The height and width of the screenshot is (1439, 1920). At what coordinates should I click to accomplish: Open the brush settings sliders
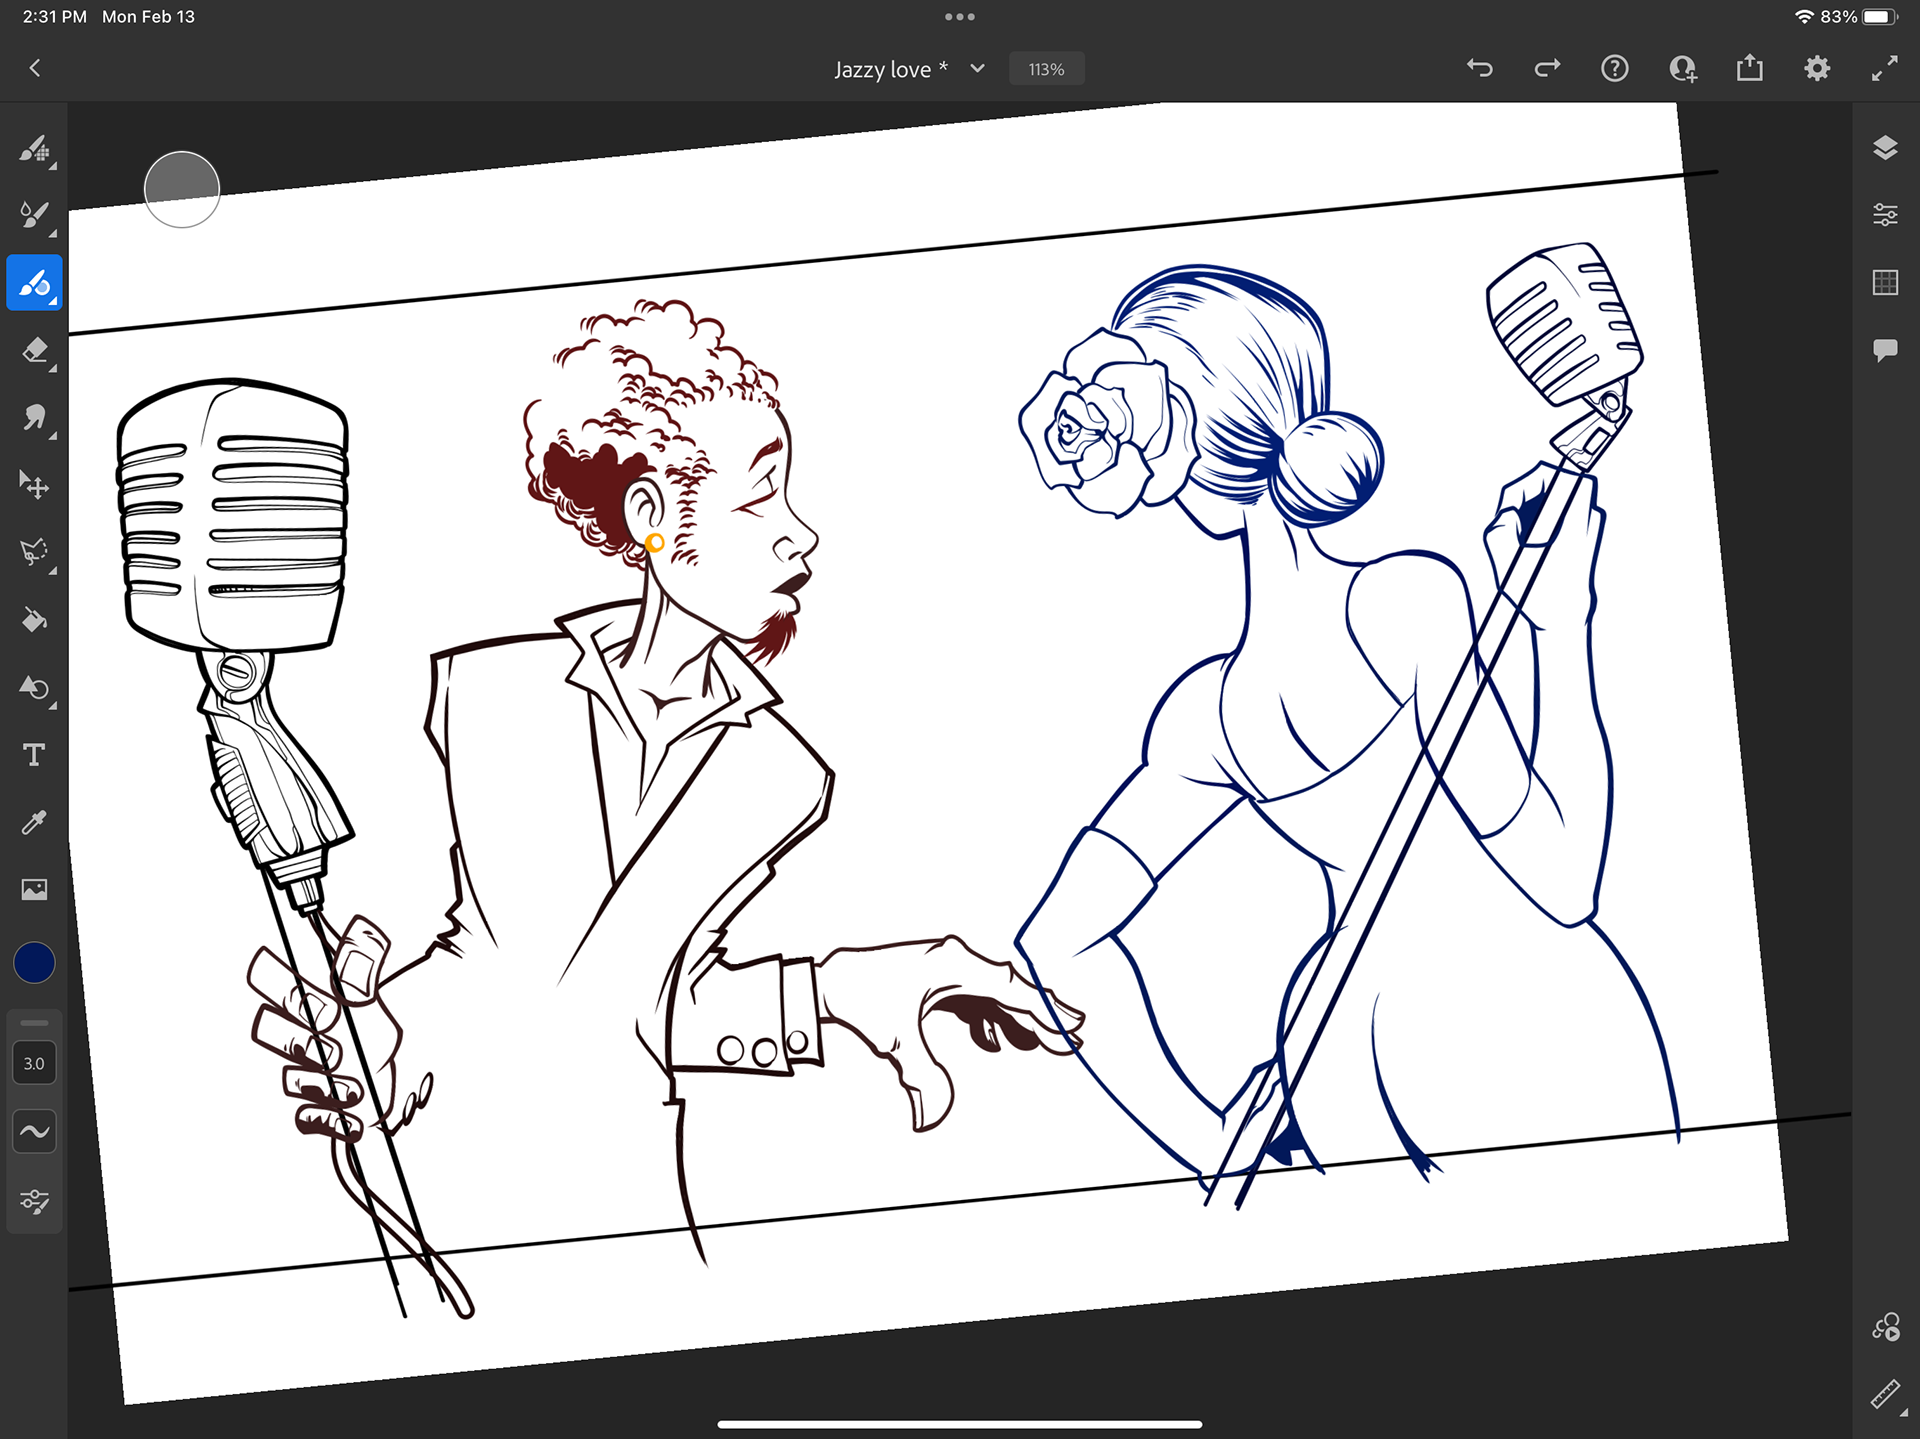pos(34,1201)
